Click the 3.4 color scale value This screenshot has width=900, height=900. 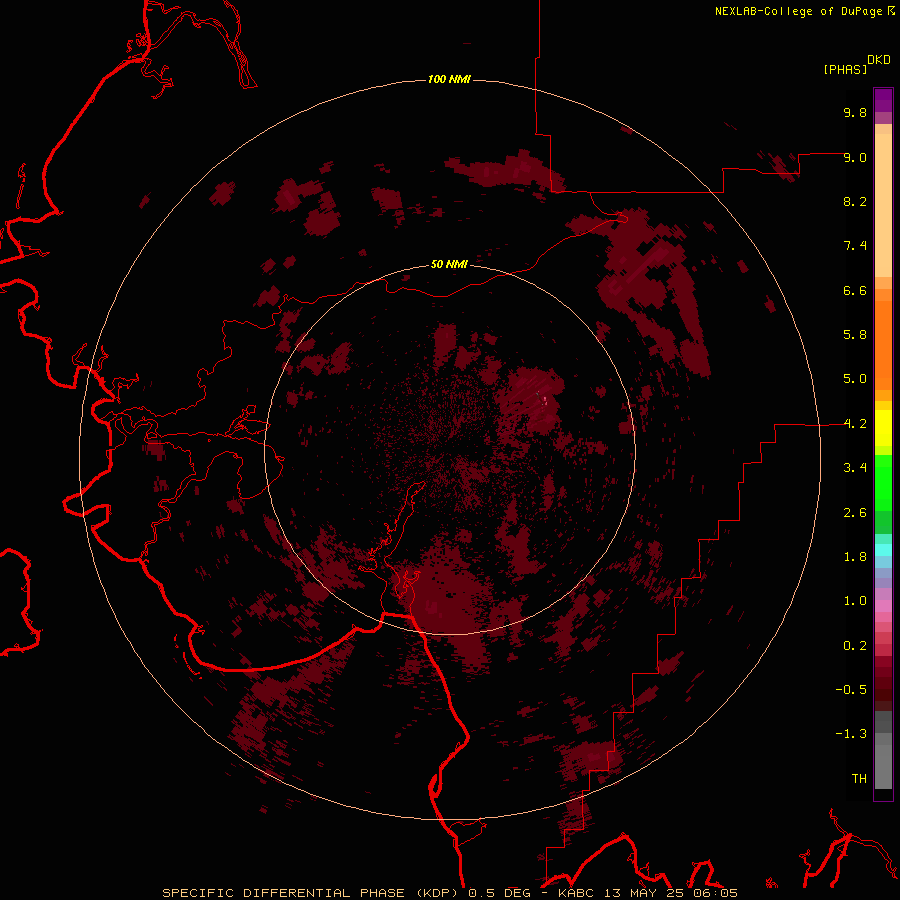[855, 468]
